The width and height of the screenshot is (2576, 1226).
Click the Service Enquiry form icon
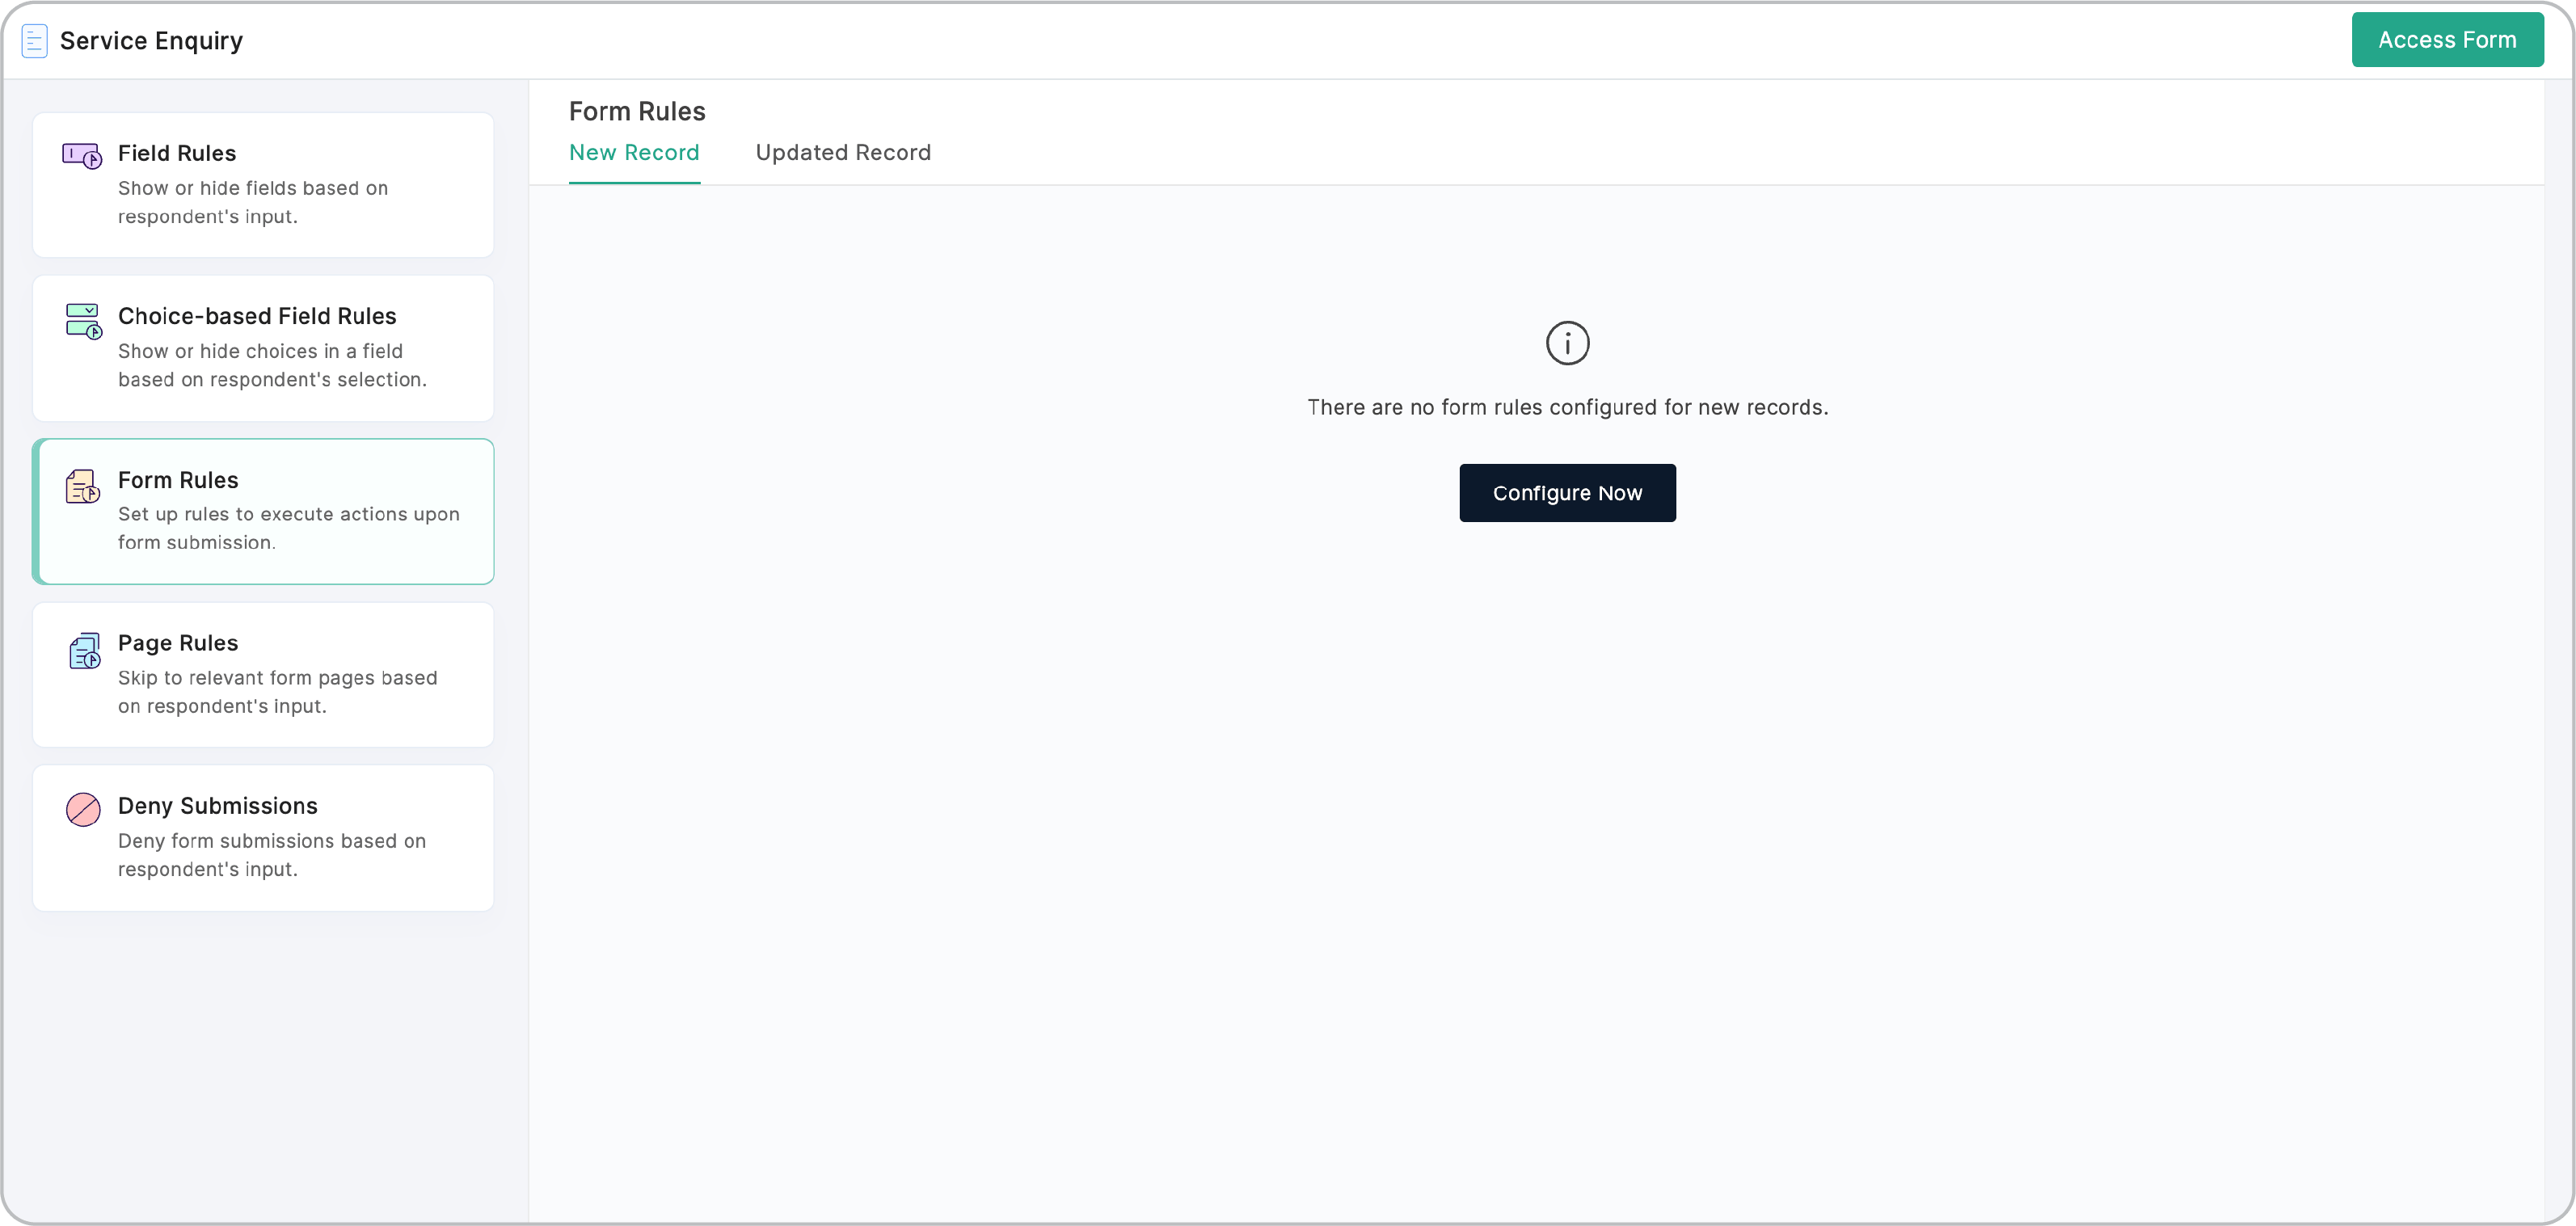pos(34,40)
